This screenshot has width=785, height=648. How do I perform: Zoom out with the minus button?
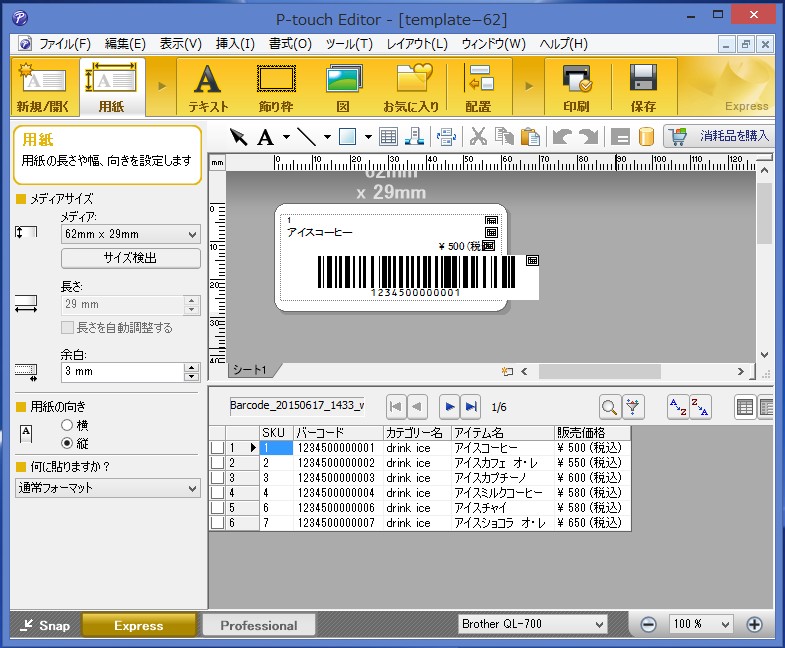pos(648,624)
